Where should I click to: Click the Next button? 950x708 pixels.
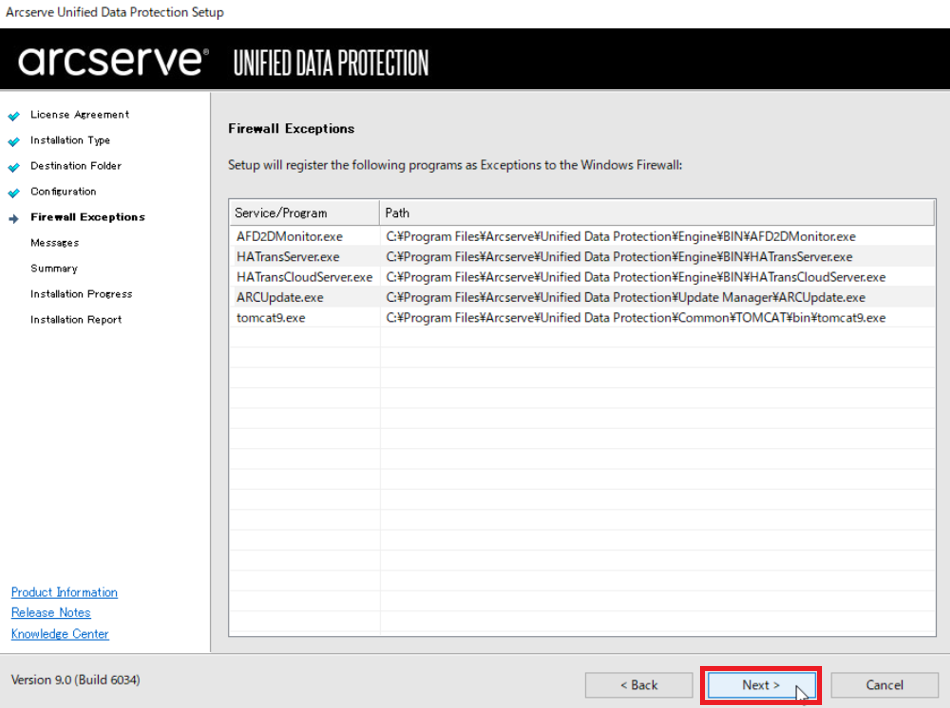click(x=760, y=685)
